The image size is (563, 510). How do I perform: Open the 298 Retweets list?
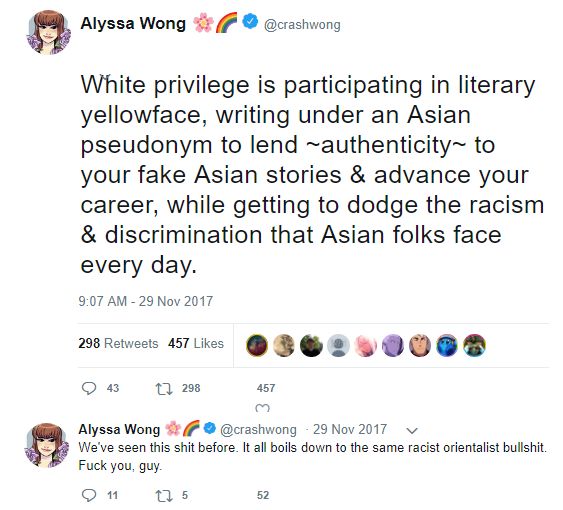[118, 343]
